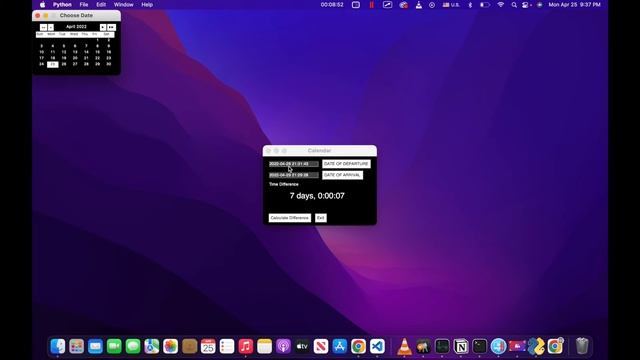Click the DATE OF DEPARTURE button
Screen dimensions: 640x360
point(346,164)
